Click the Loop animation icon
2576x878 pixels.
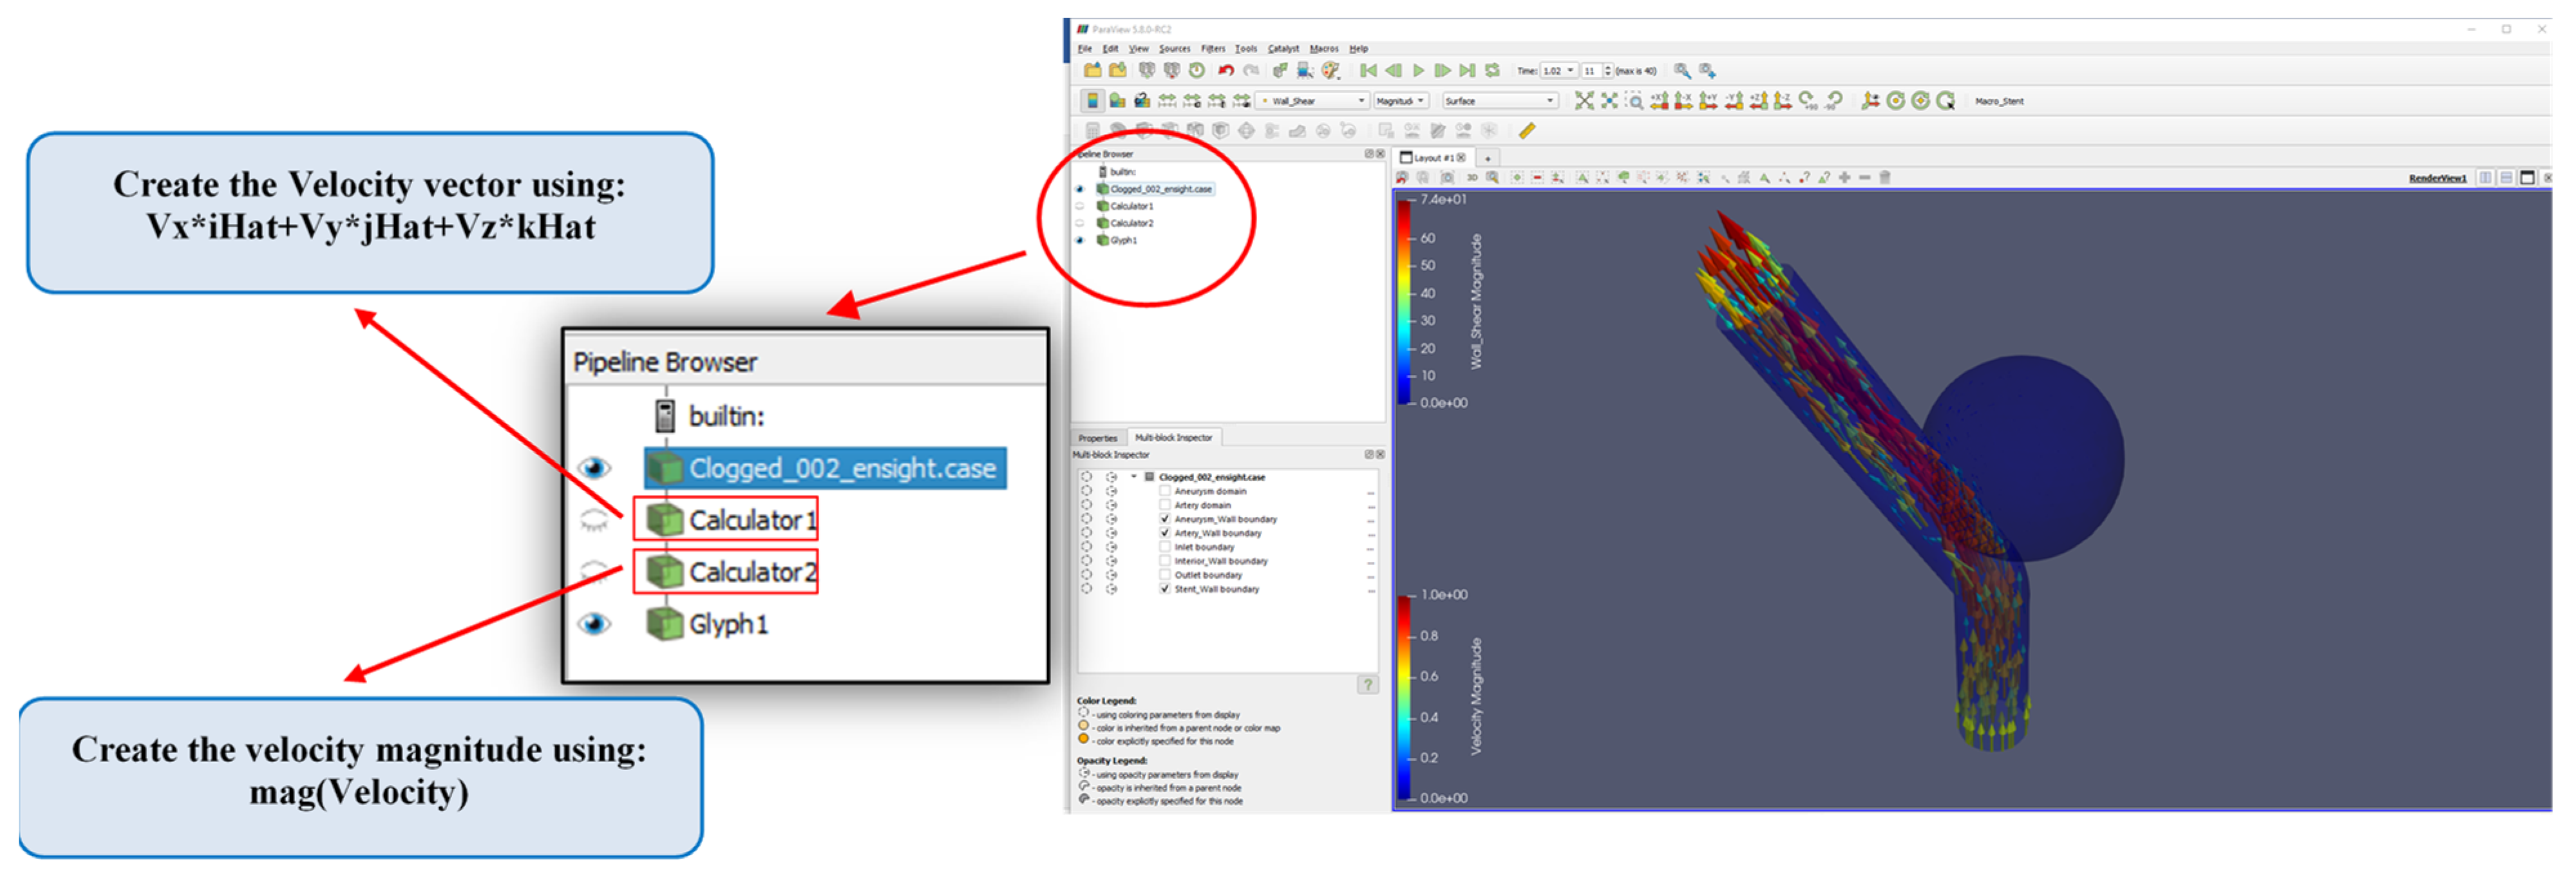click(x=1492, y=71)
